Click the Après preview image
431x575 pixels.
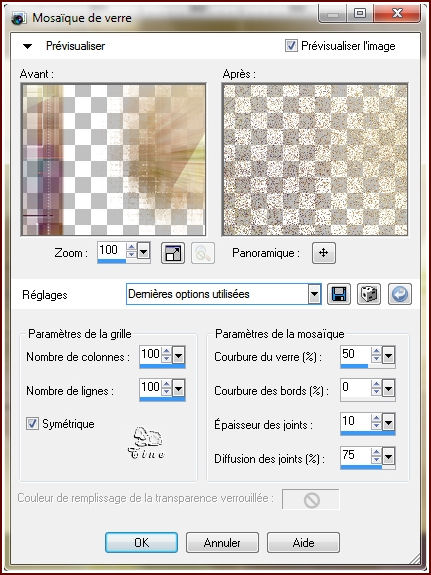pyautogui.click(x=315, y=160)
